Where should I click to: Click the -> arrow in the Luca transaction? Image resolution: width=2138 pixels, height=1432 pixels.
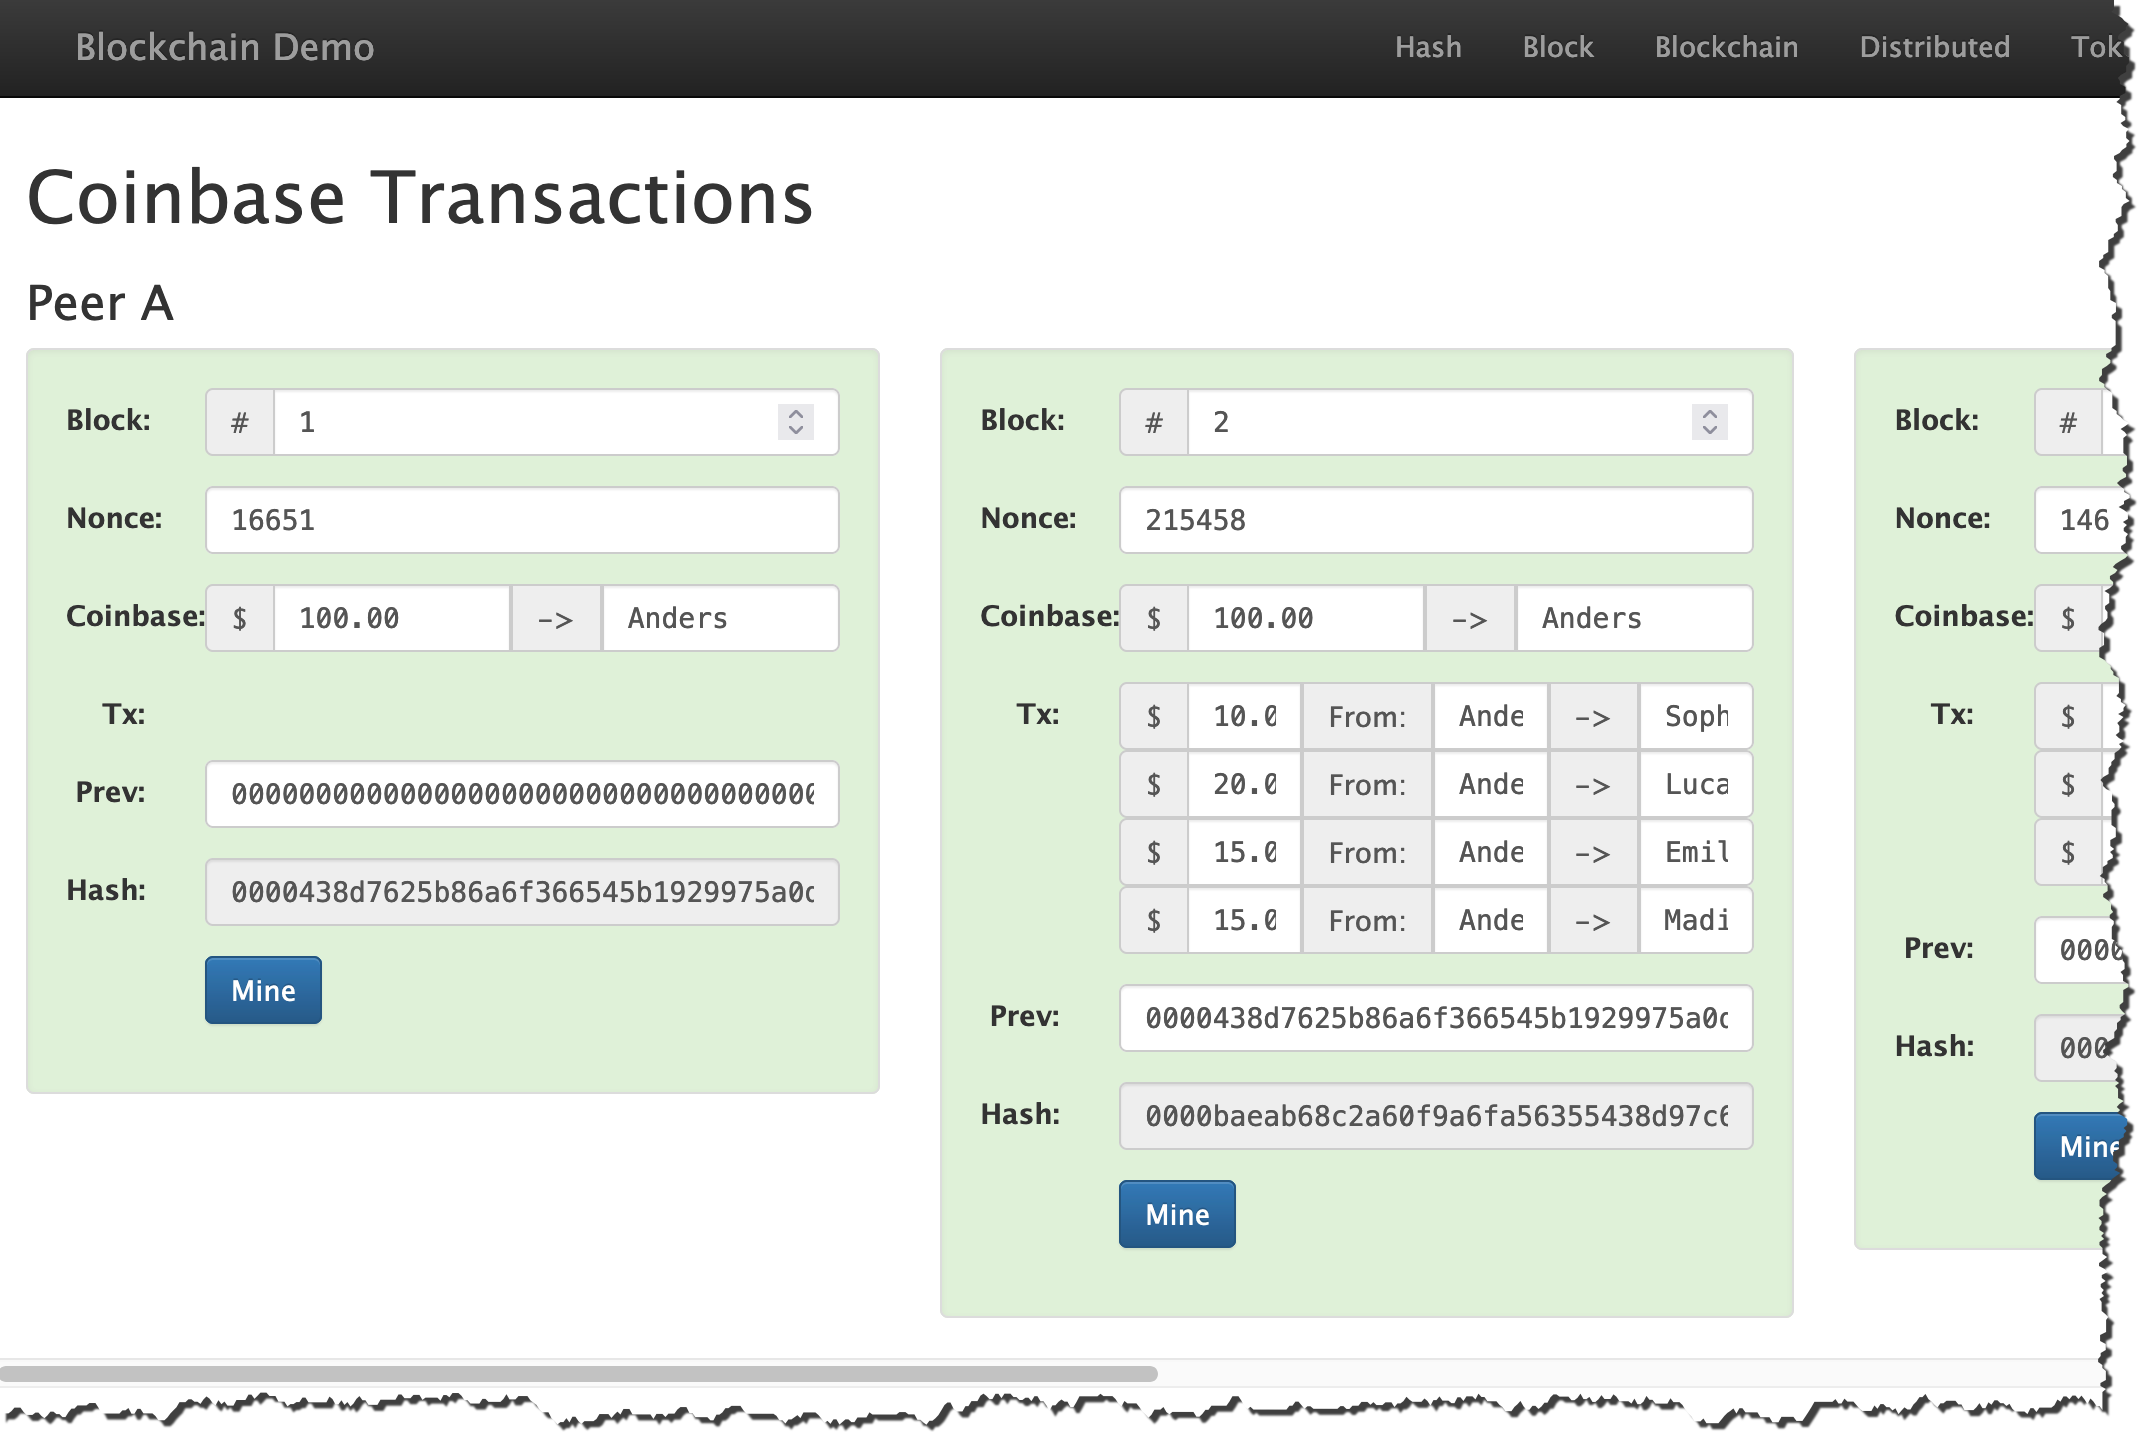(1593, 784)
